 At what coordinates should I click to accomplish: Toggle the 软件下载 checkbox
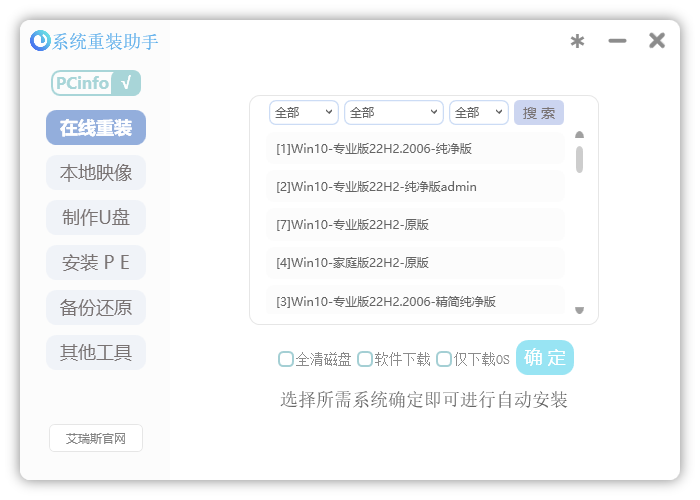coord(365,359)
